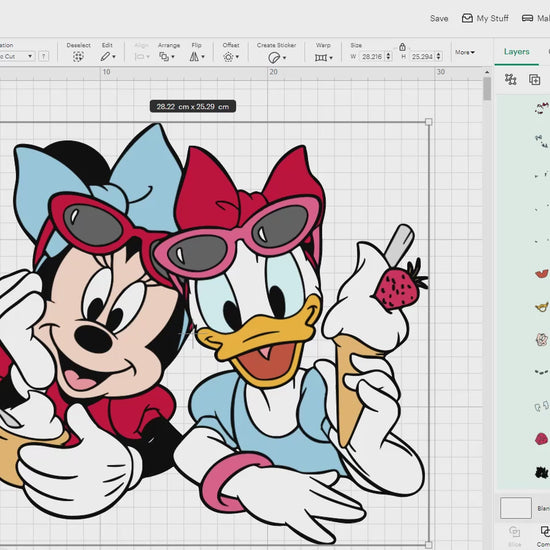Expand the Edit dropdown arrow
Screen dimensions: 550x550
tap(114, 57)
